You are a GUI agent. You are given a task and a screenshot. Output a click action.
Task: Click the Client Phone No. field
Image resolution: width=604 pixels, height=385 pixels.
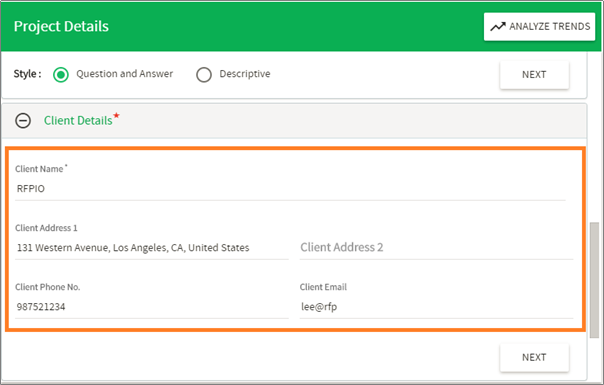pyautogui.click(x=152, y=307)
